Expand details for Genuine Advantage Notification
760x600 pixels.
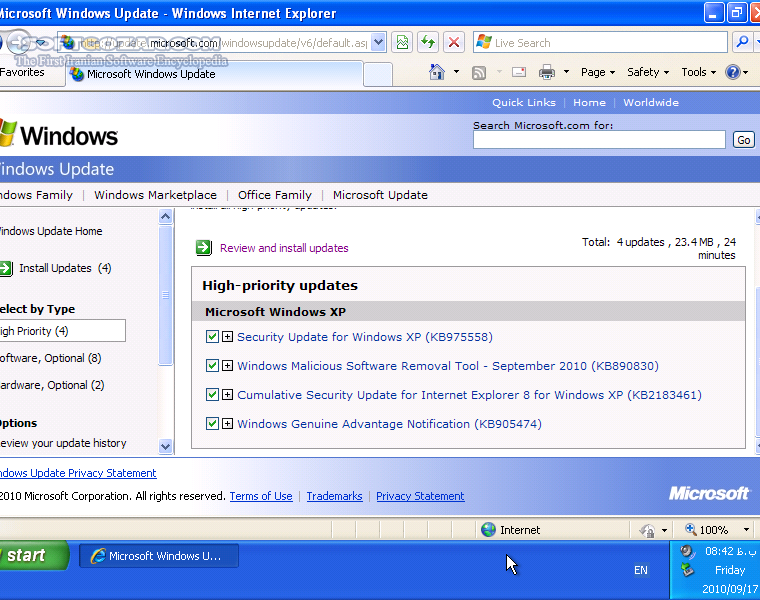(x=227, y=424)
